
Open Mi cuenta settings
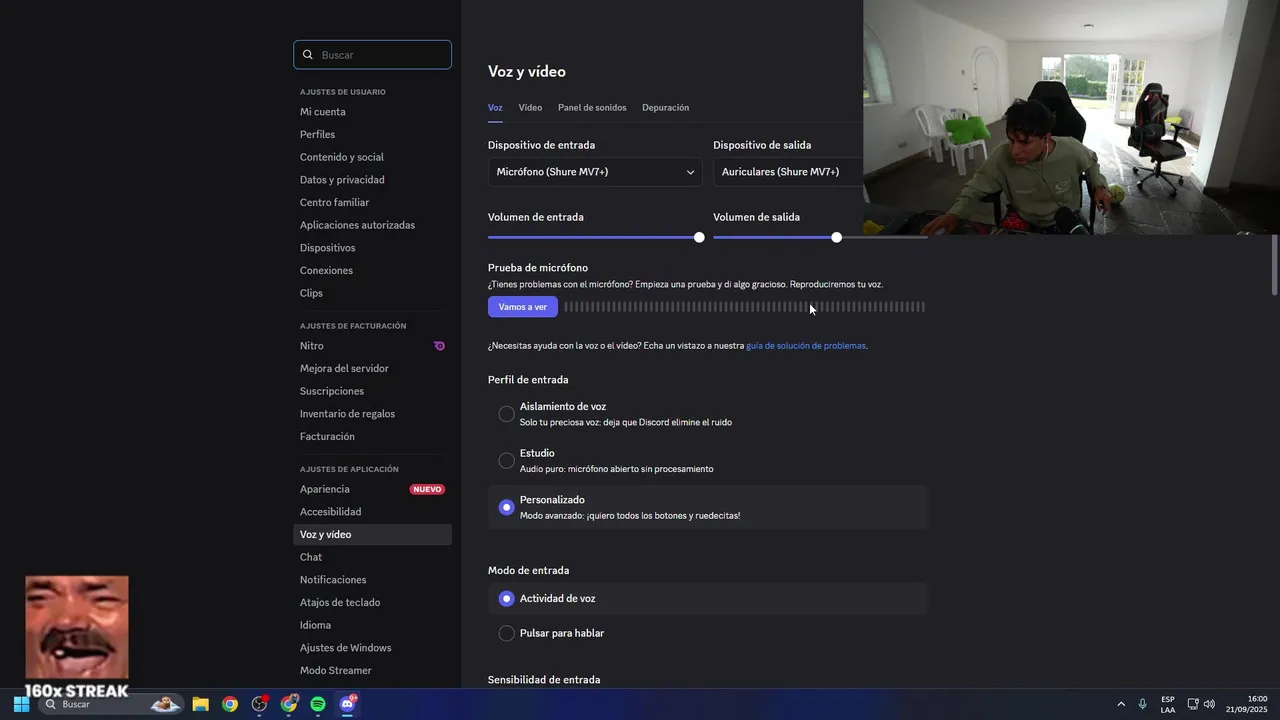372,112
